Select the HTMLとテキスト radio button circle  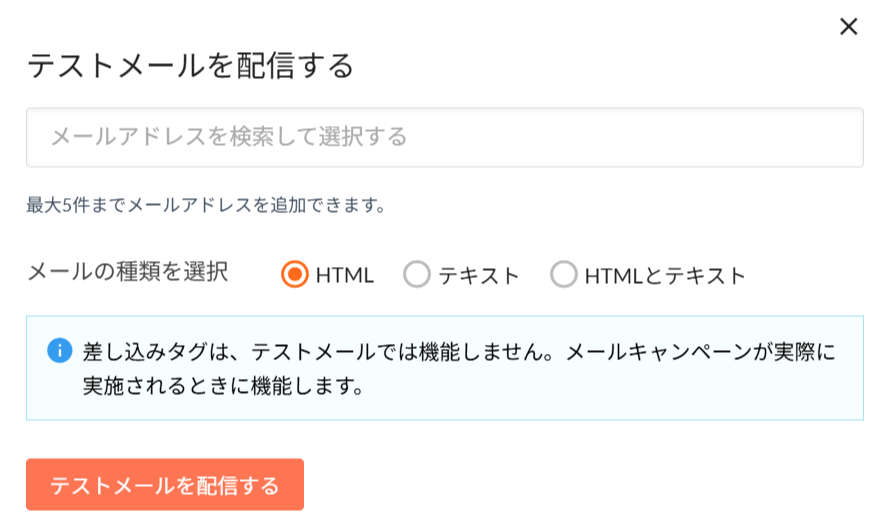(x=564, y=275)
